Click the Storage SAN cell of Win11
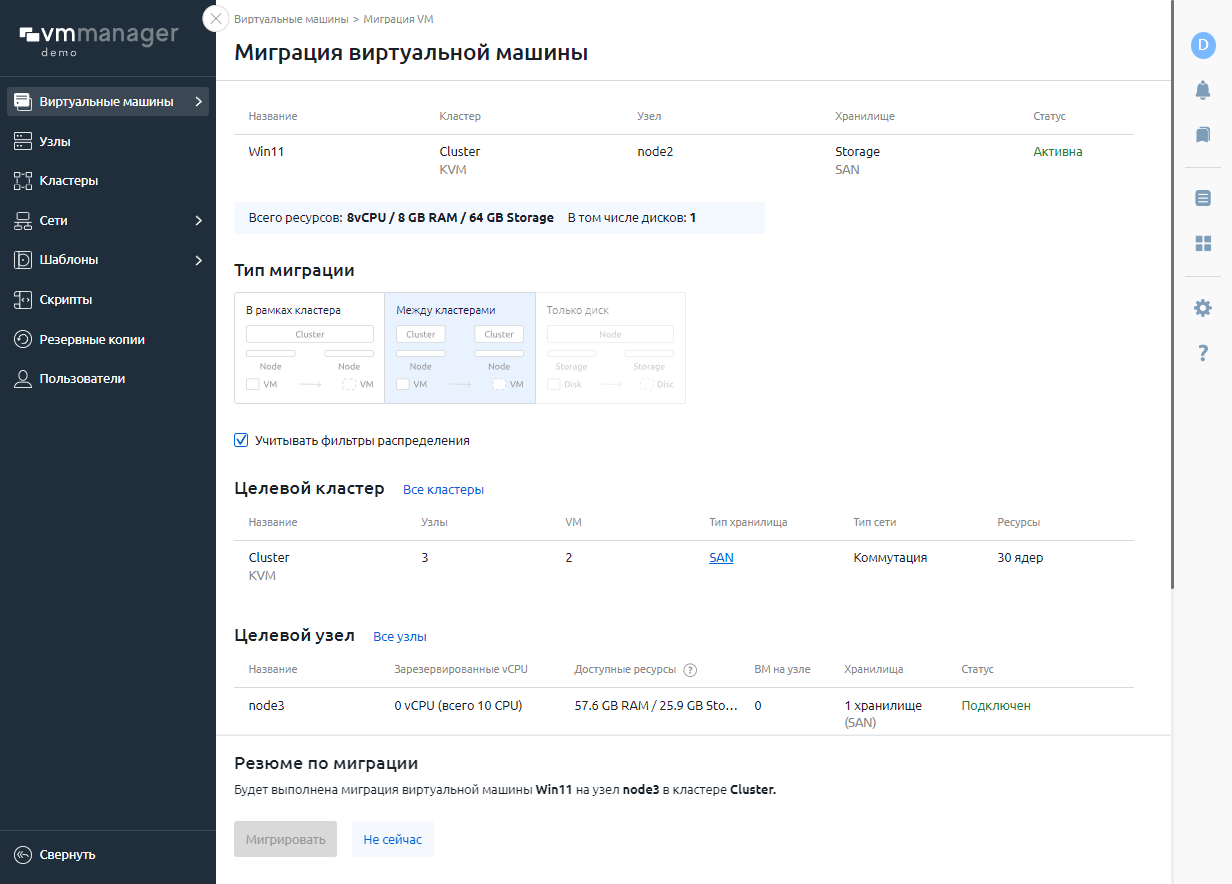This screenshot has height=884, width=1232. tap(857, 160)
